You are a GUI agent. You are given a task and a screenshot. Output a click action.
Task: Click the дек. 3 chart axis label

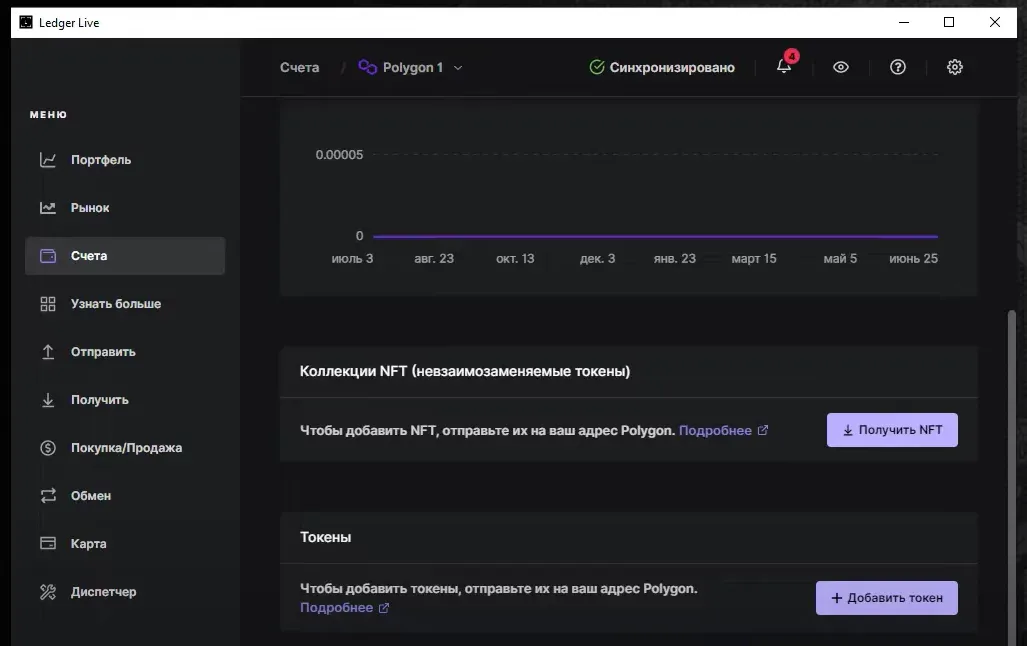[x=597, y=259]
